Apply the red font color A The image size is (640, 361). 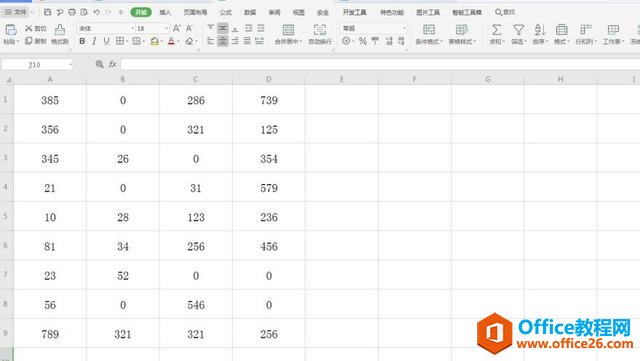(171, 41)
